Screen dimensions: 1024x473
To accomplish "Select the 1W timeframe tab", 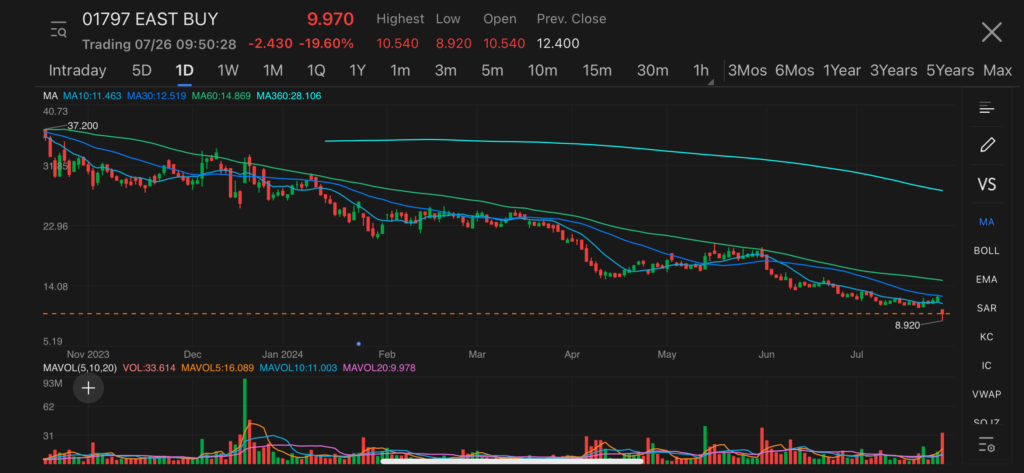I will click(228, 71).
